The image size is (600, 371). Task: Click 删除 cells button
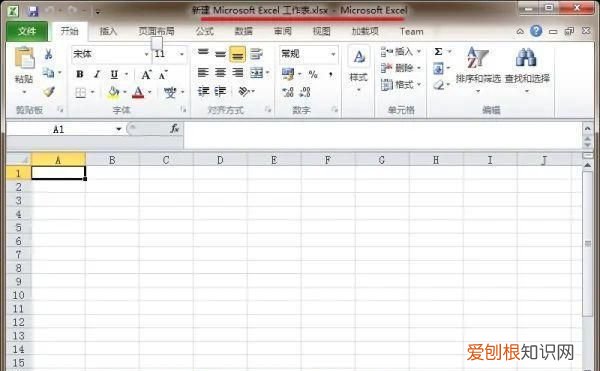[401, 68]
